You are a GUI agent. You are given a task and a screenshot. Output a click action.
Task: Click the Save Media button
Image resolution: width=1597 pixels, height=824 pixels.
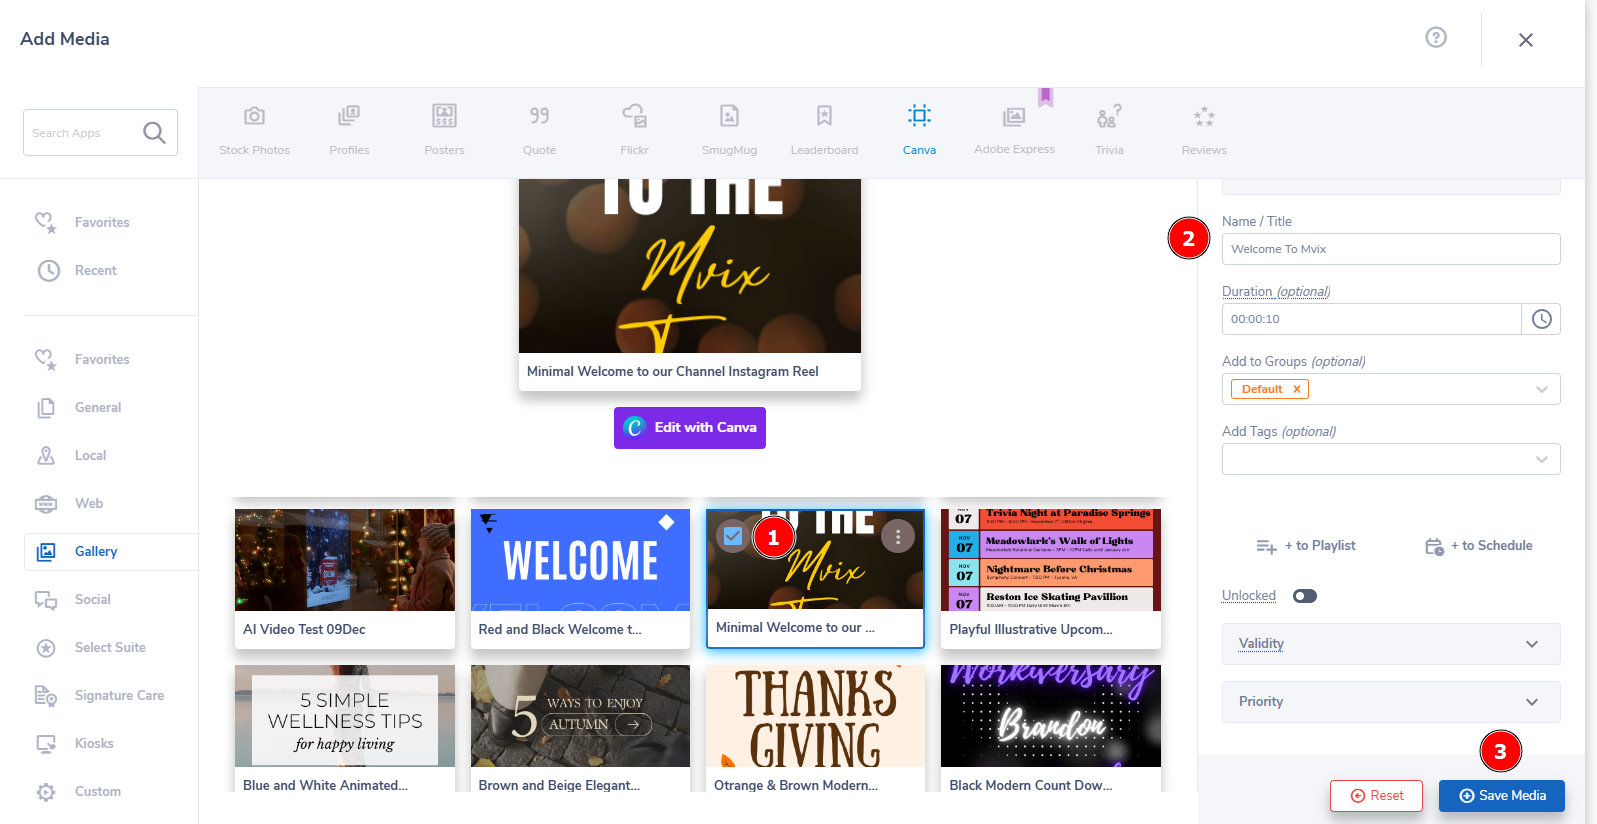[1502, 796]
